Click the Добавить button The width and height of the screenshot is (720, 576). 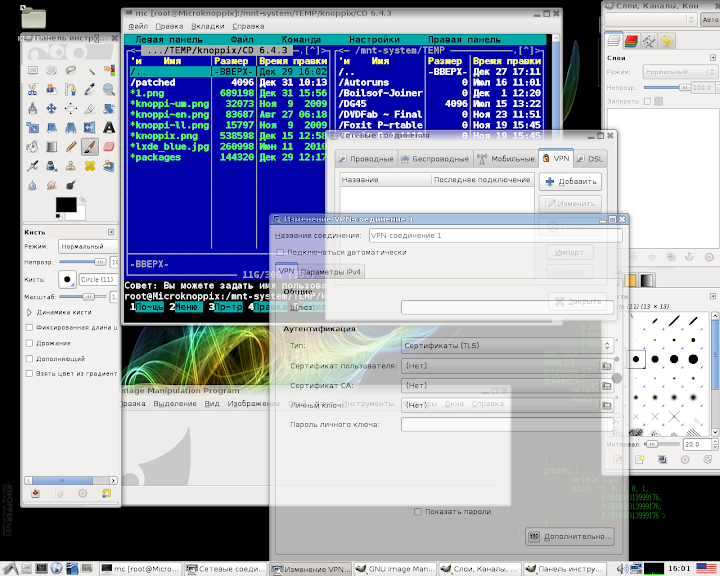(x=570, y=181)
